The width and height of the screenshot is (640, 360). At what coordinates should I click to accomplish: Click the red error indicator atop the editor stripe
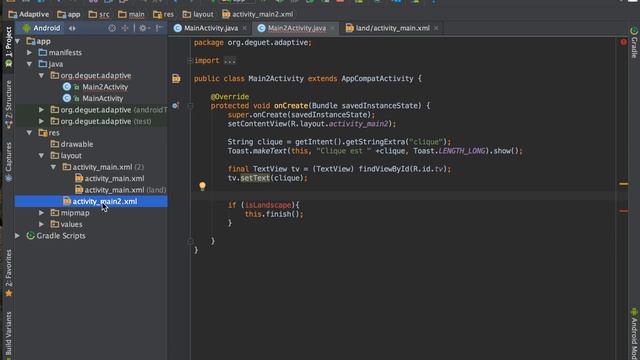[x=624, y=42]
